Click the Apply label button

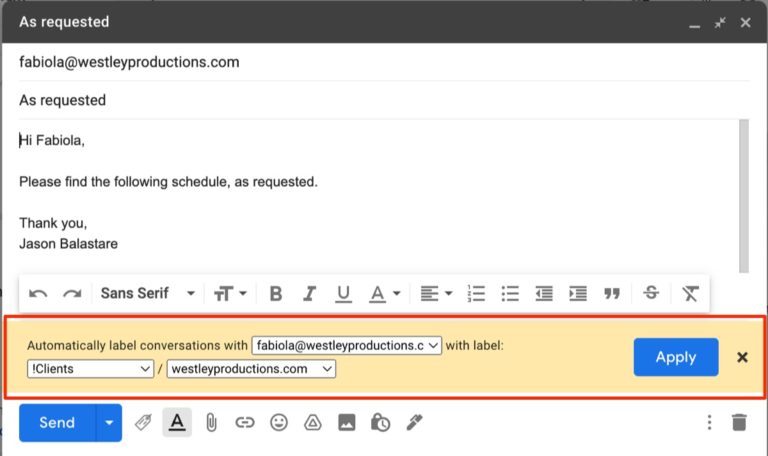pyautogui.click(x=676, y=357)
